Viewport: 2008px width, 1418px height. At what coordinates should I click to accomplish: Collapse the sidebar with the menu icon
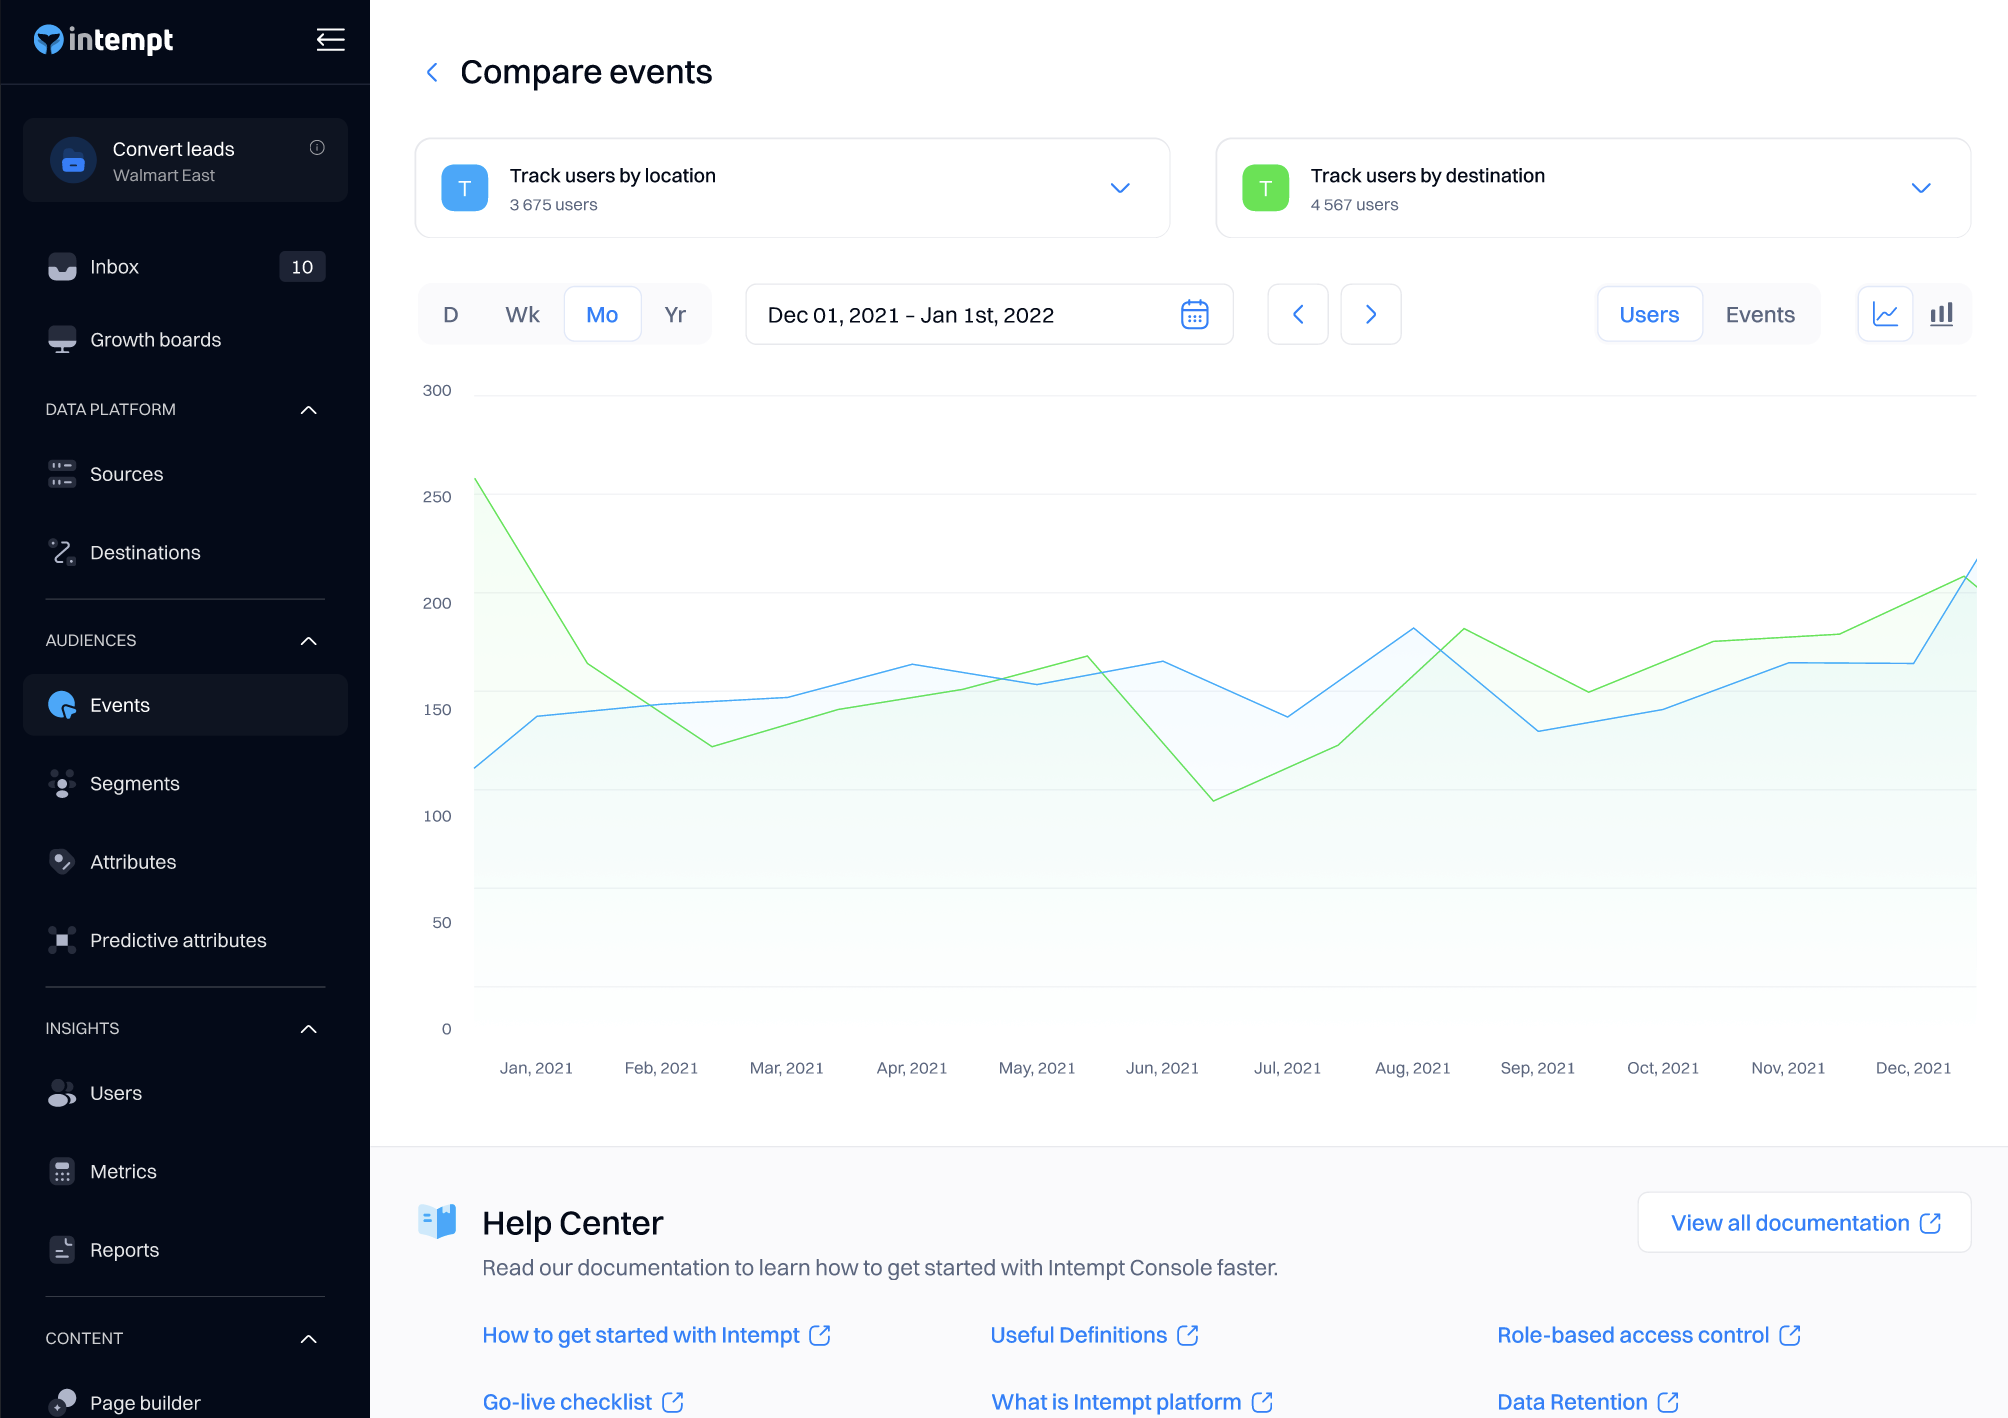330,40
